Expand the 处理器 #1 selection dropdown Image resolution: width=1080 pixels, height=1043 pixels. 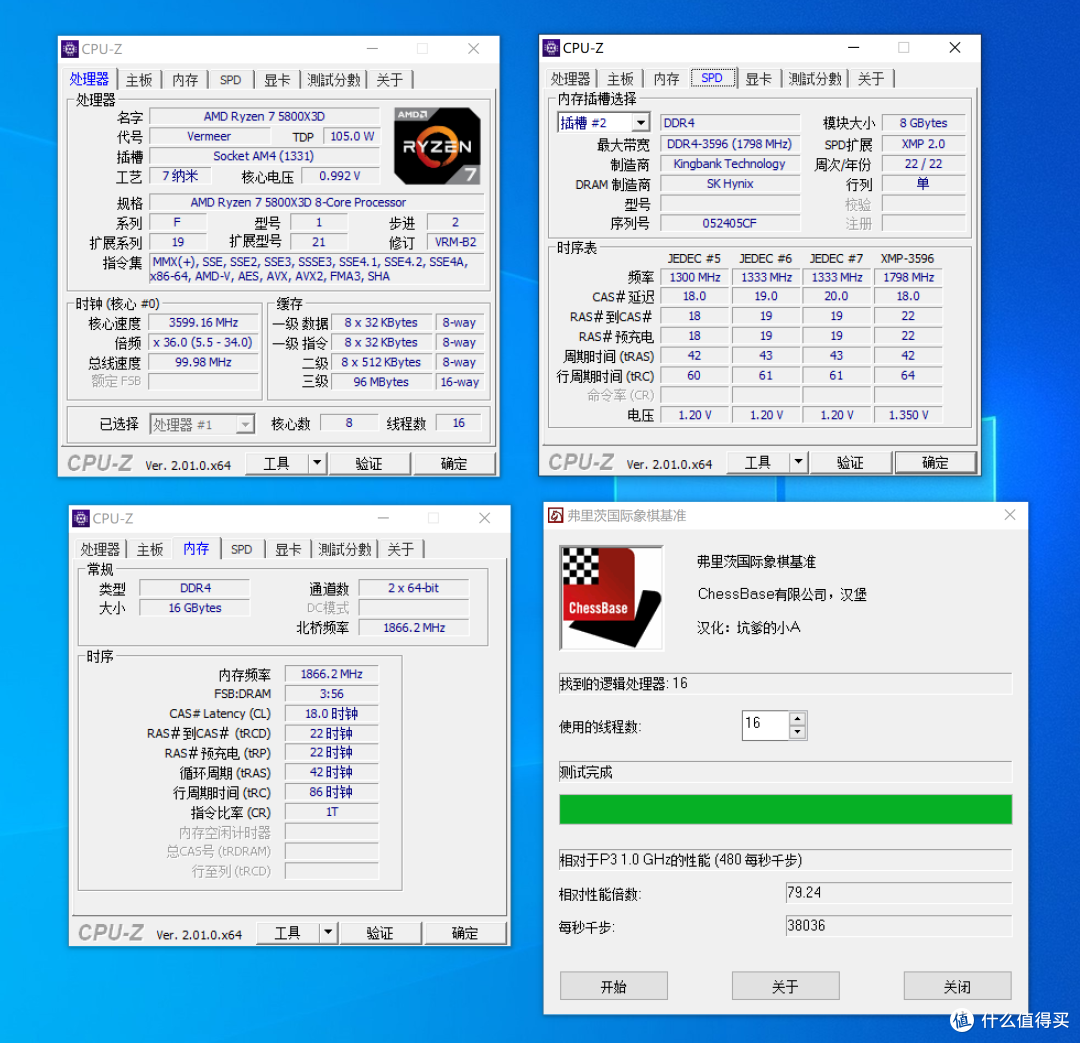tap(245, 424)
